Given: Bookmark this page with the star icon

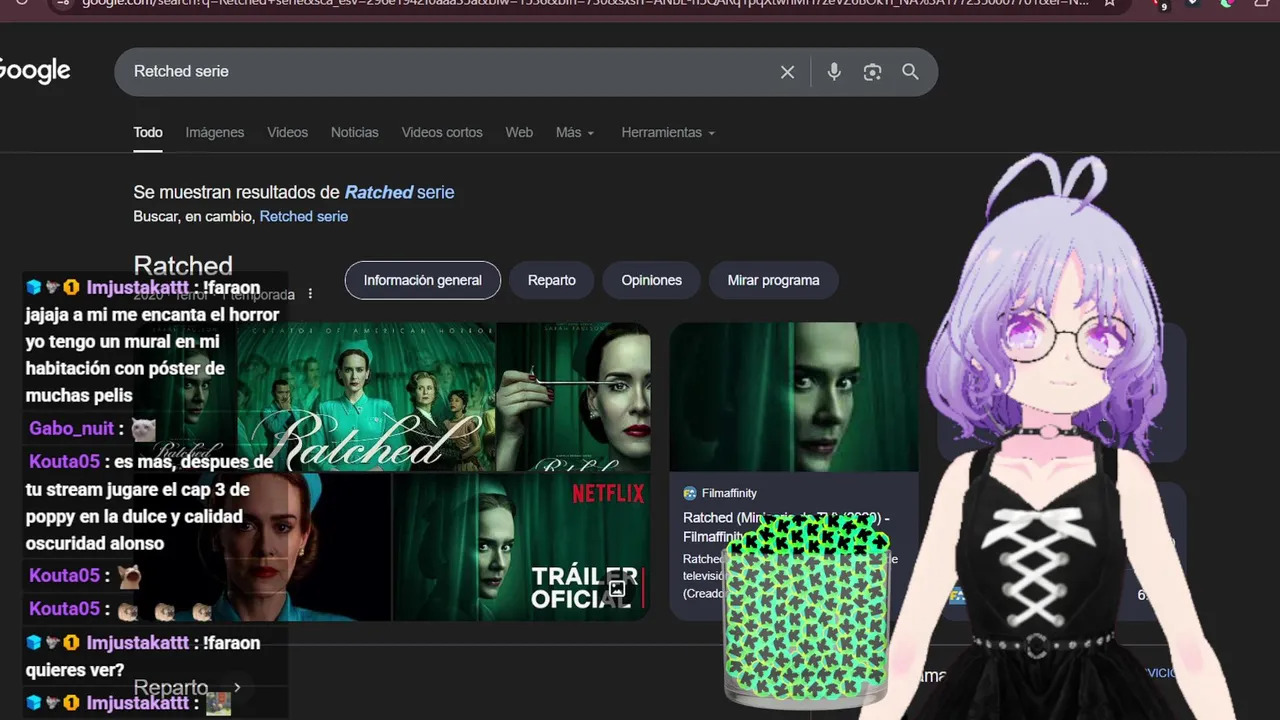Looking at the screenshot, I should point(1109,3).
